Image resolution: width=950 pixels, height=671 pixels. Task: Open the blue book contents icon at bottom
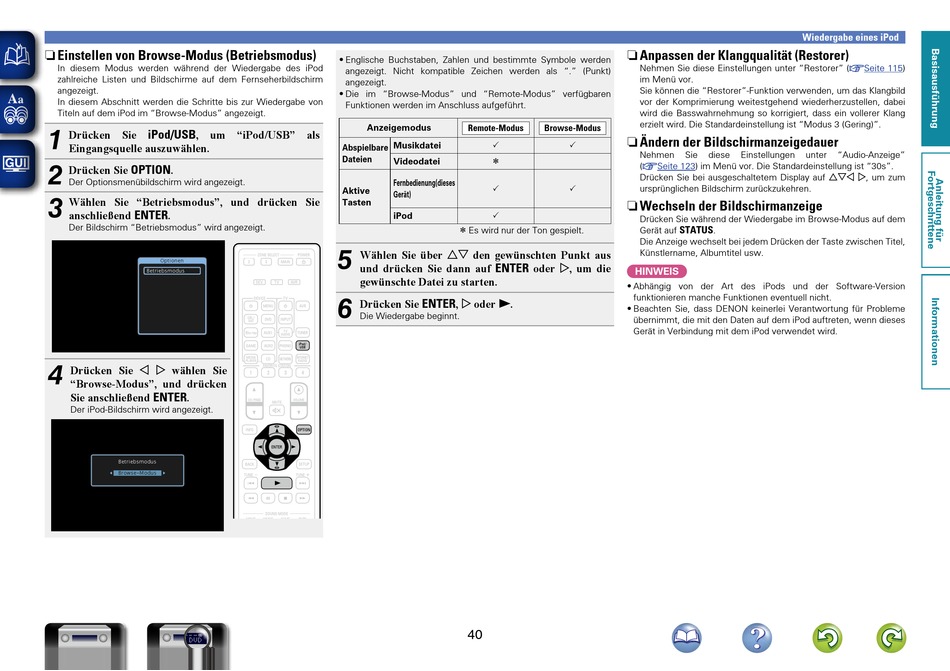tap(686, 637)
